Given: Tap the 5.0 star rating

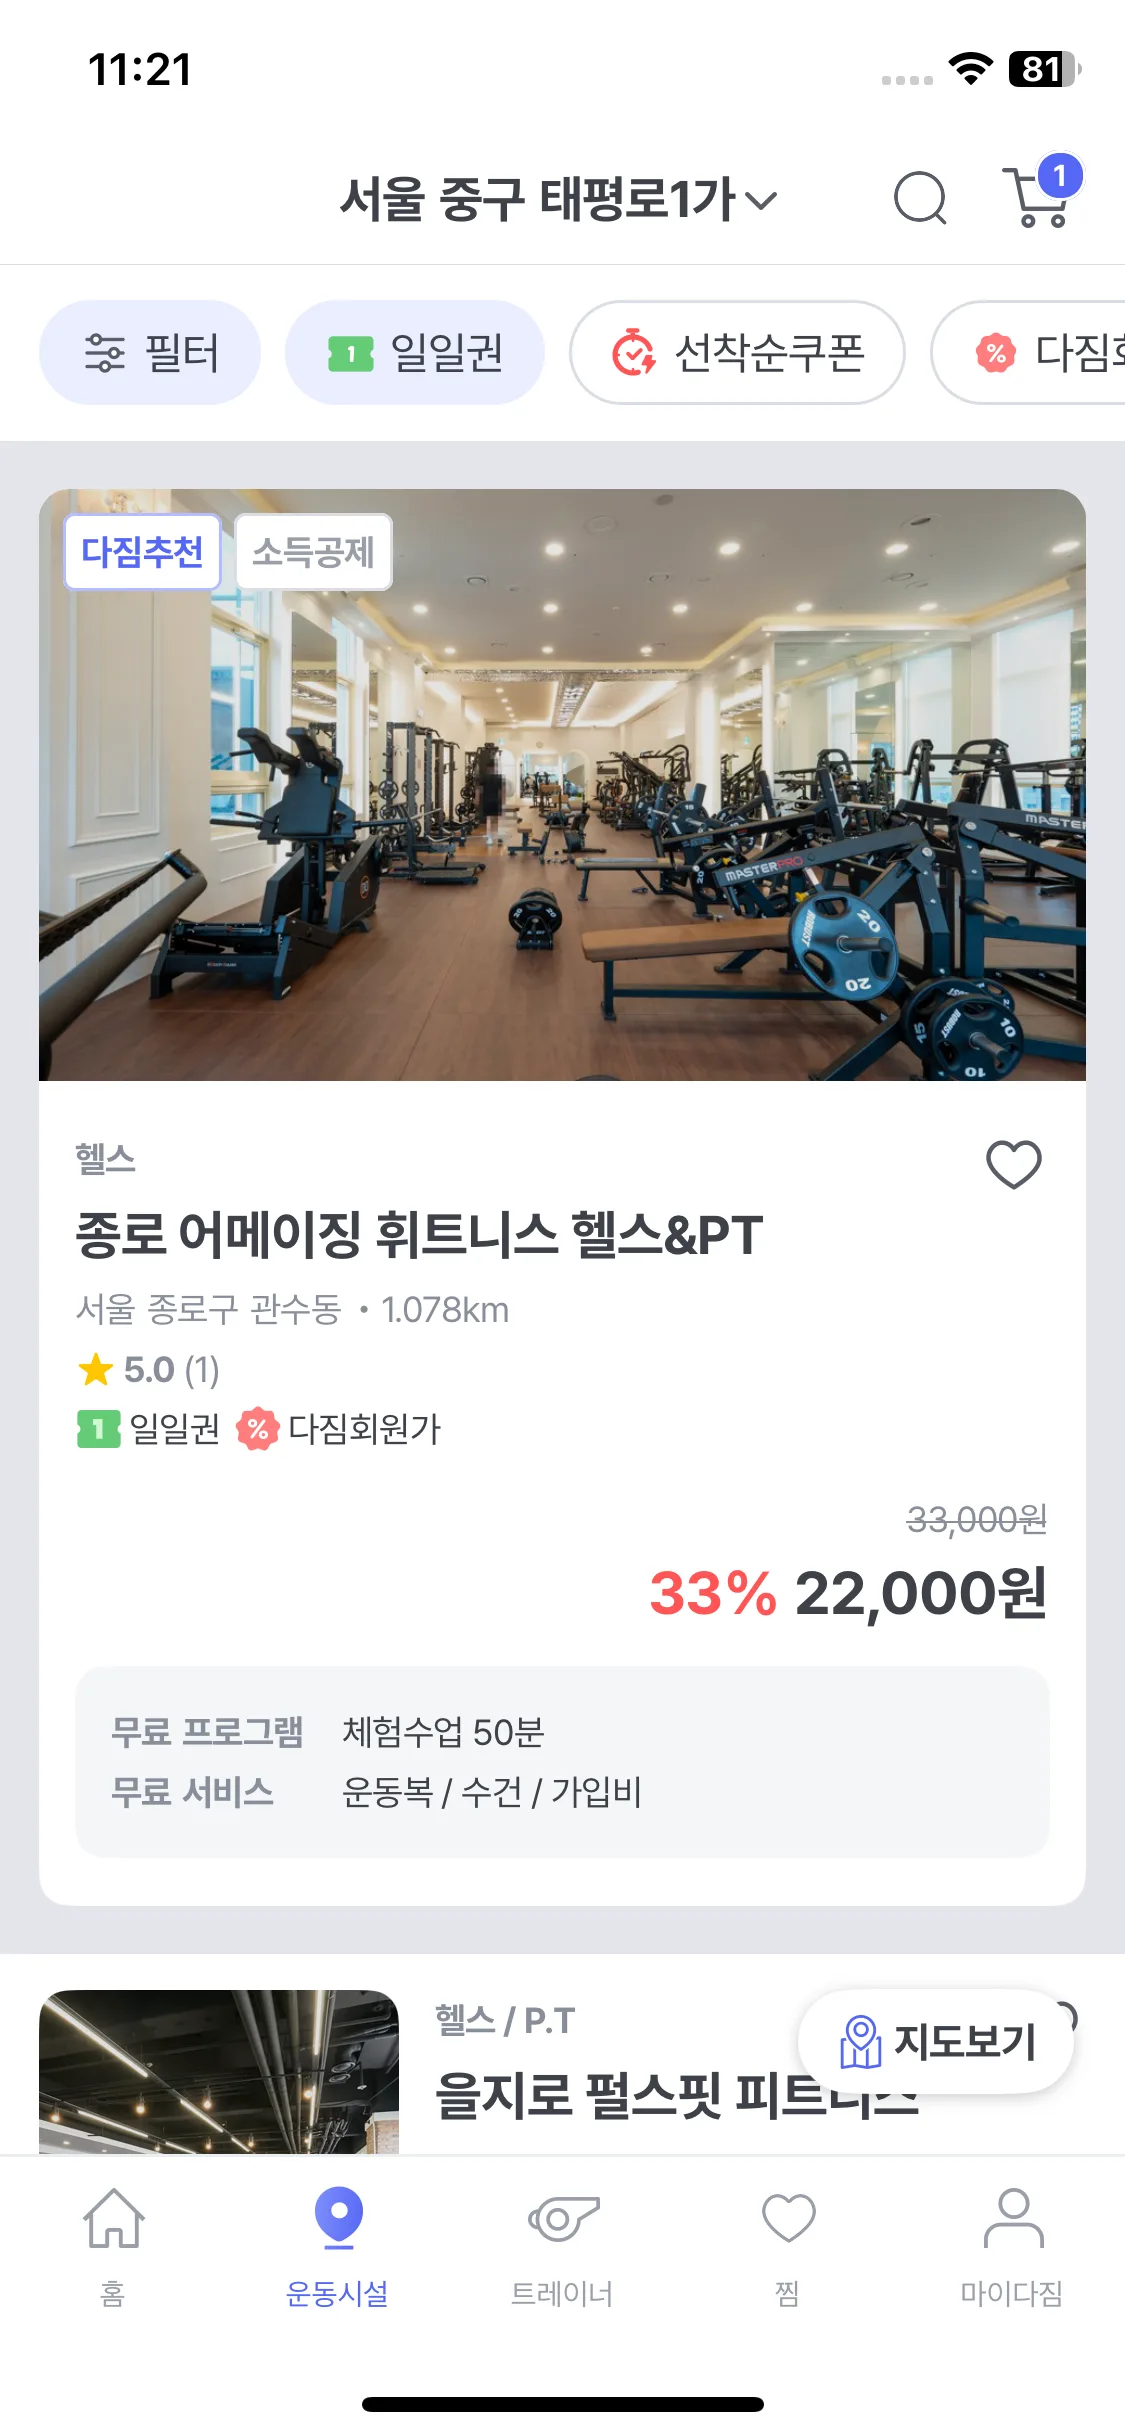Looking at the screenshot, I should [x=148, y=1369].
